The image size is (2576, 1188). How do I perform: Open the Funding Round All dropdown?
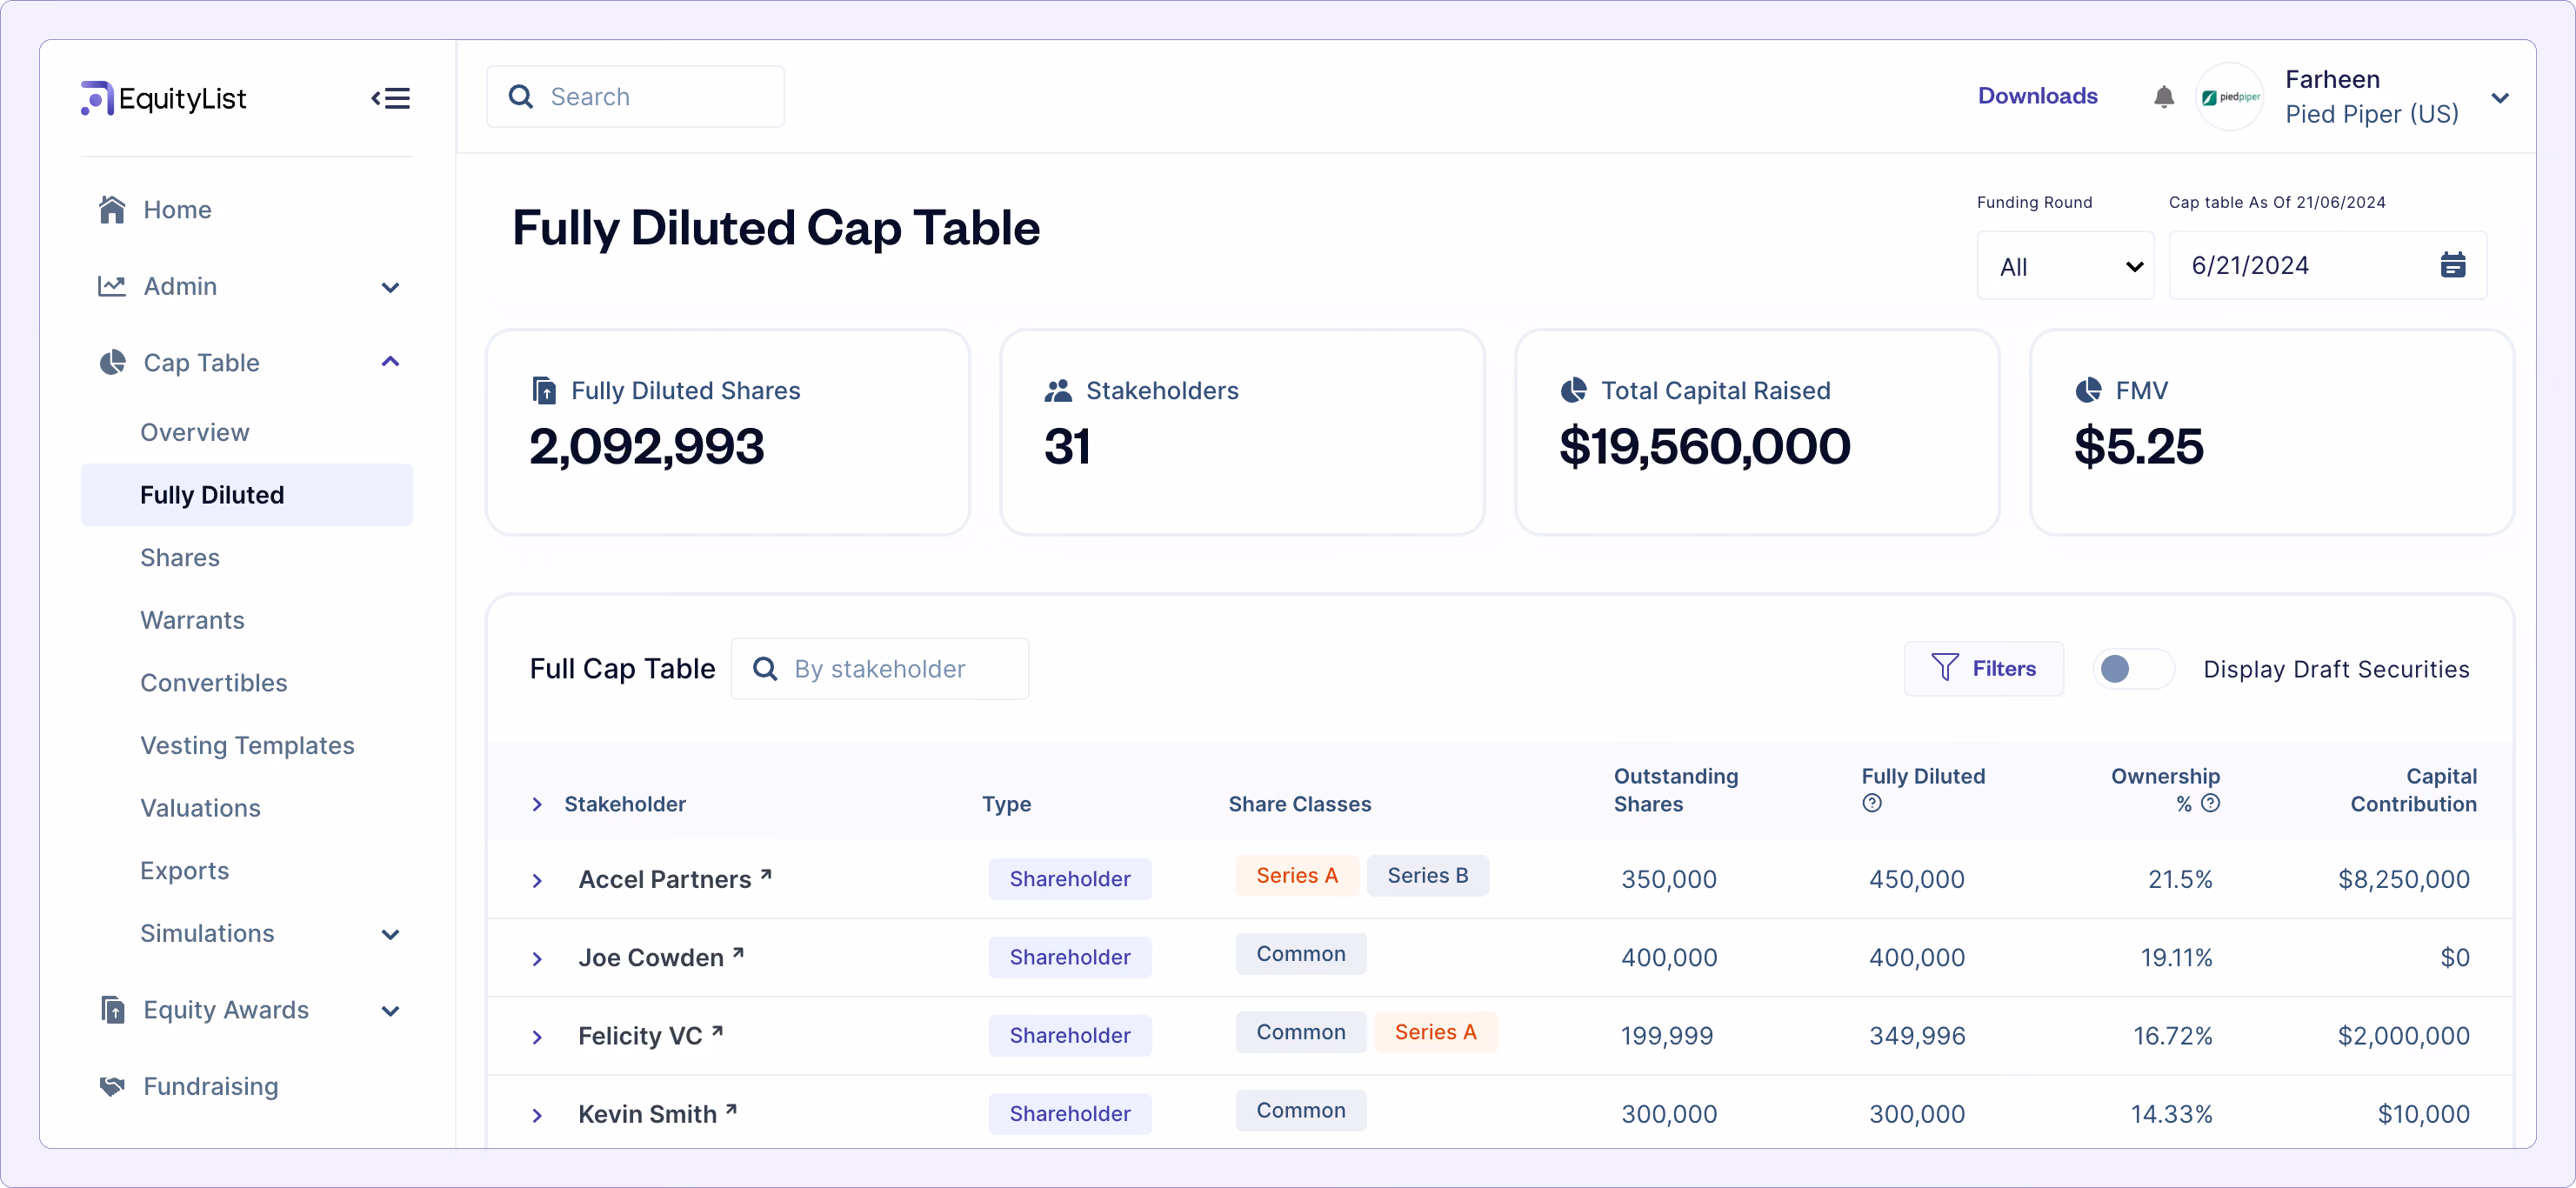tap(2065, 266)
